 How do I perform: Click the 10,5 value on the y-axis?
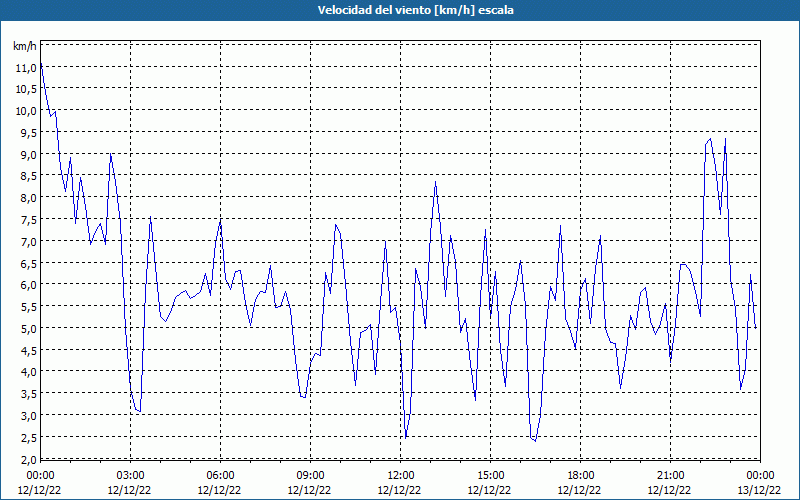(26, 89)
